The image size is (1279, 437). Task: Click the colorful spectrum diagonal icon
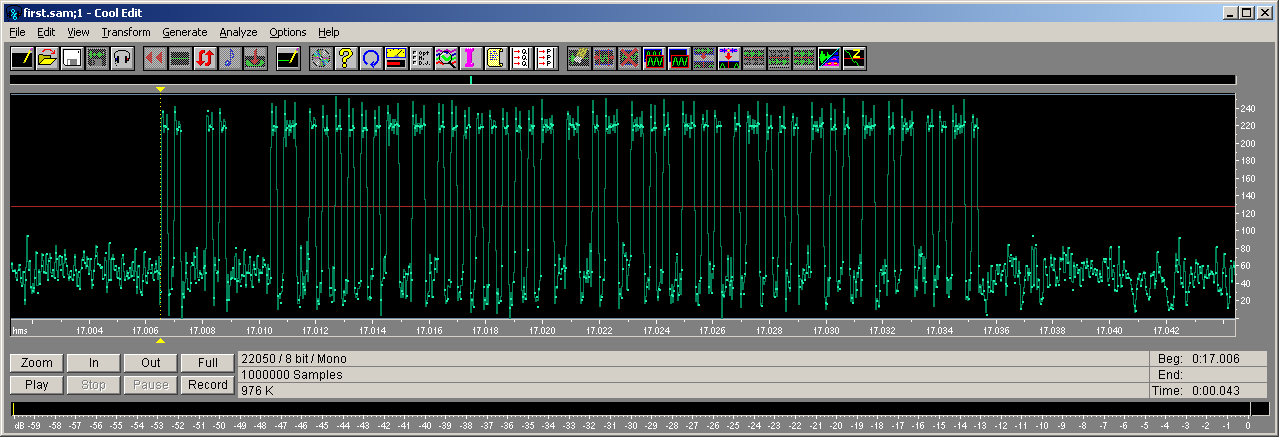click(x=829, y=58)
